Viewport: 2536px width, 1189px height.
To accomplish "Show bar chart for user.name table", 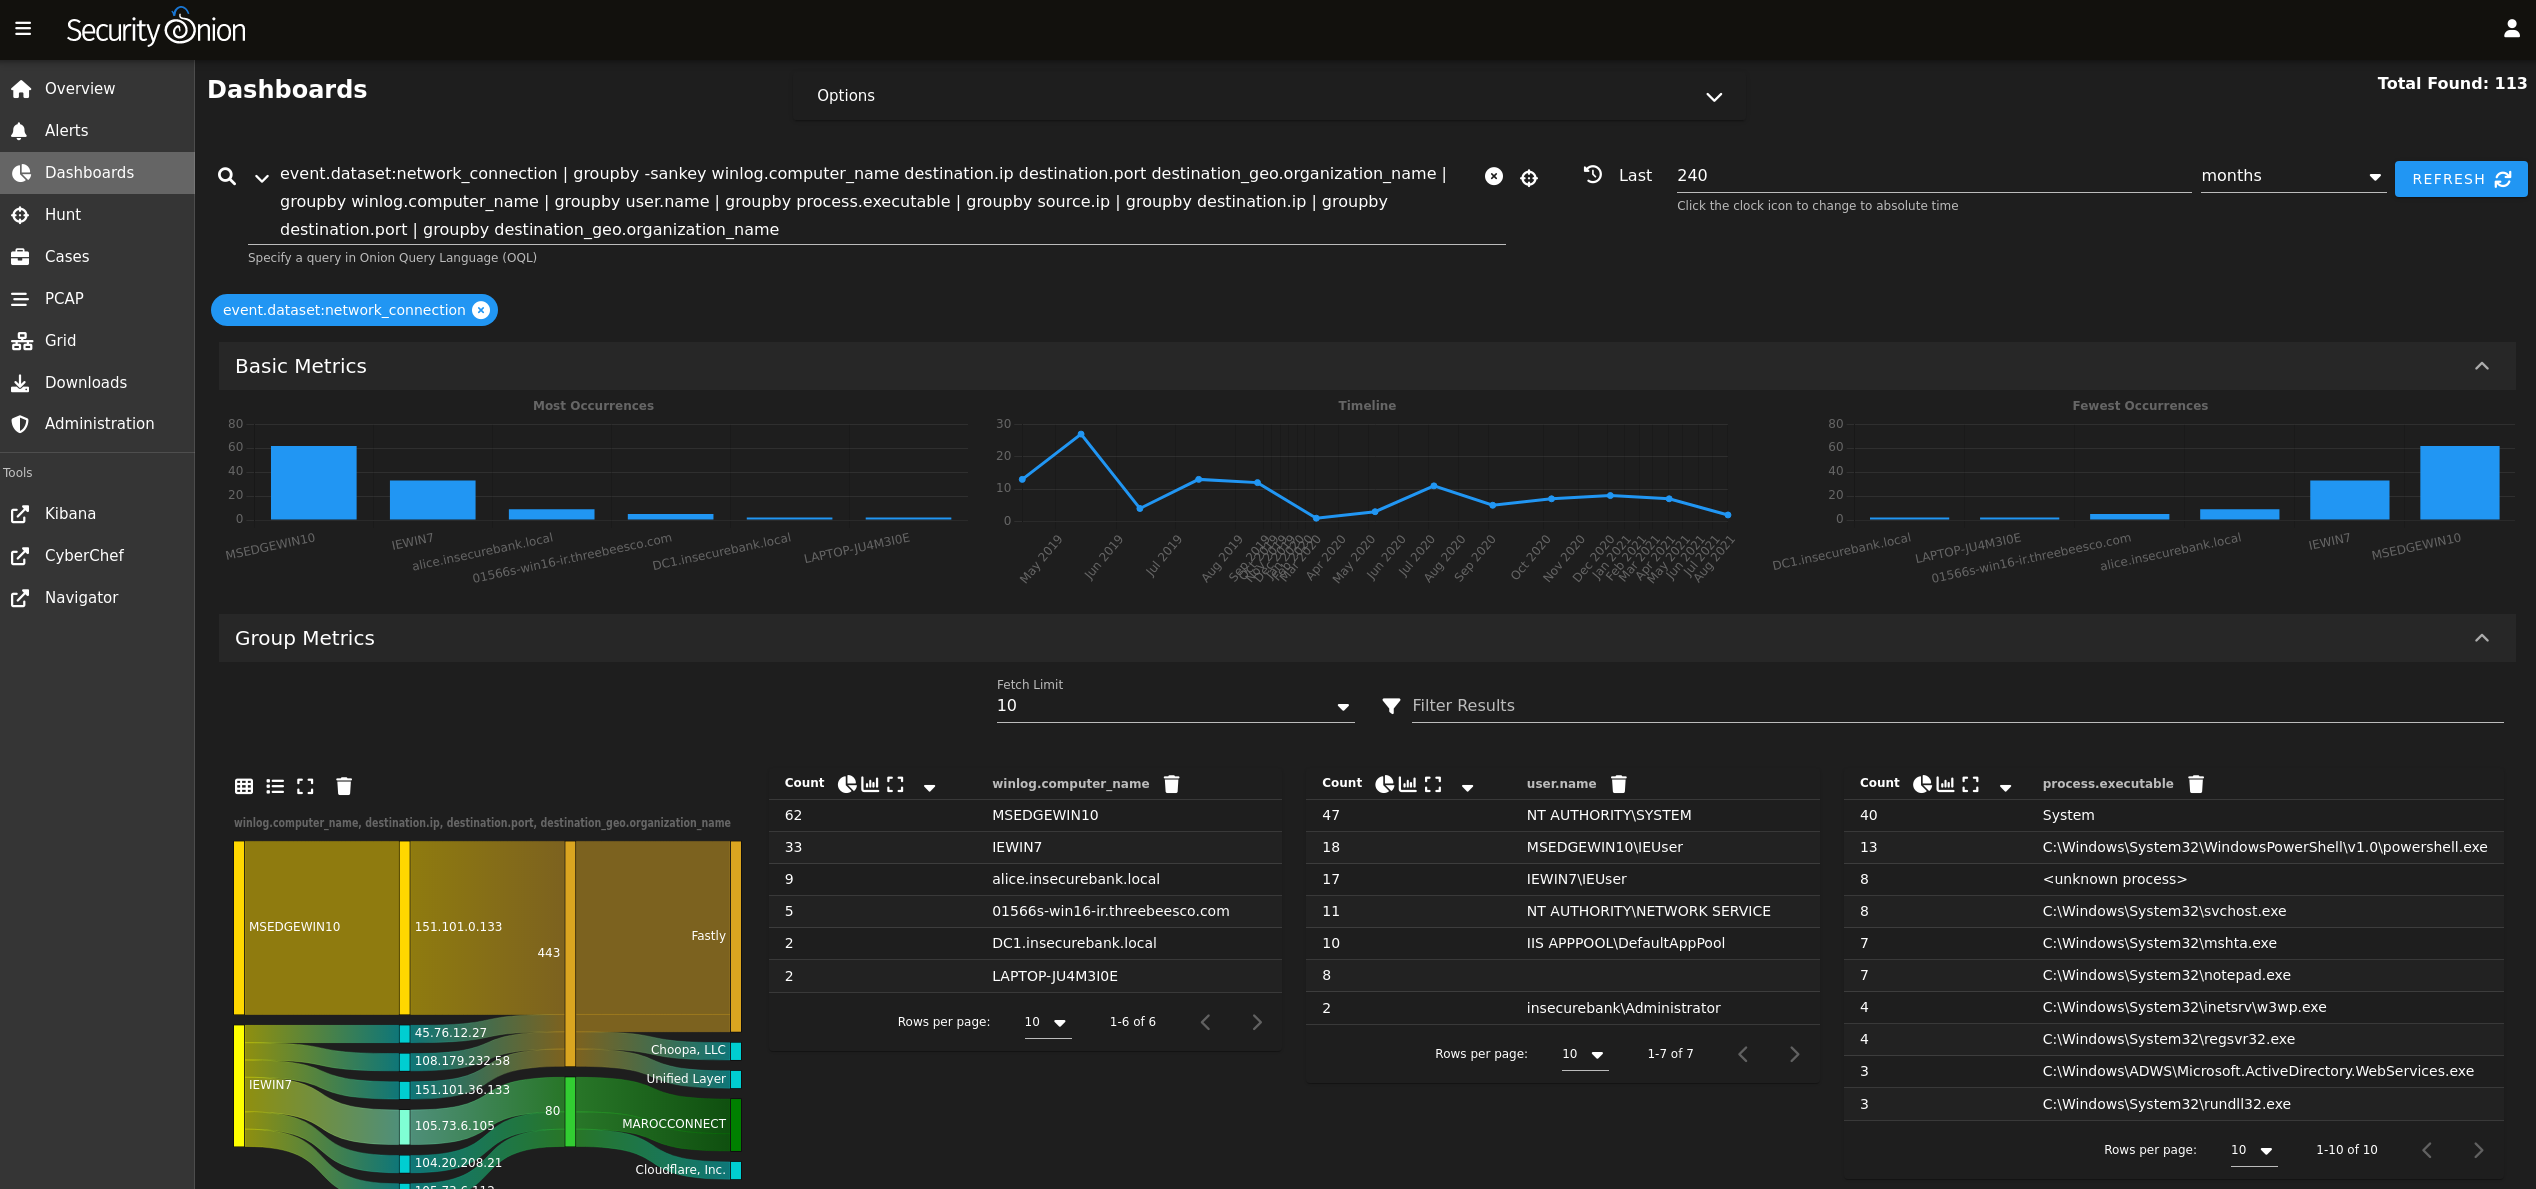I will tap(1407, 784).
